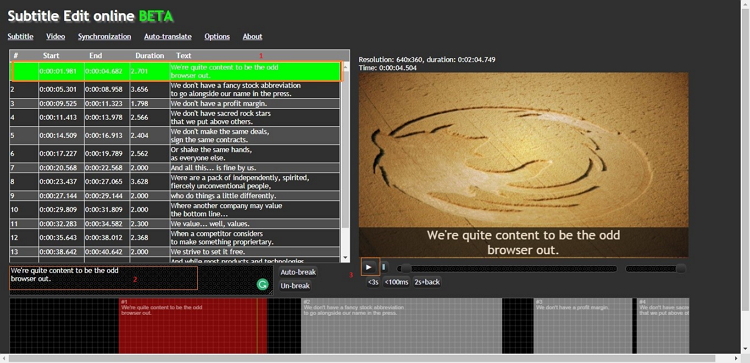Click the video play button
750x363 pixels.
point(369,267)
